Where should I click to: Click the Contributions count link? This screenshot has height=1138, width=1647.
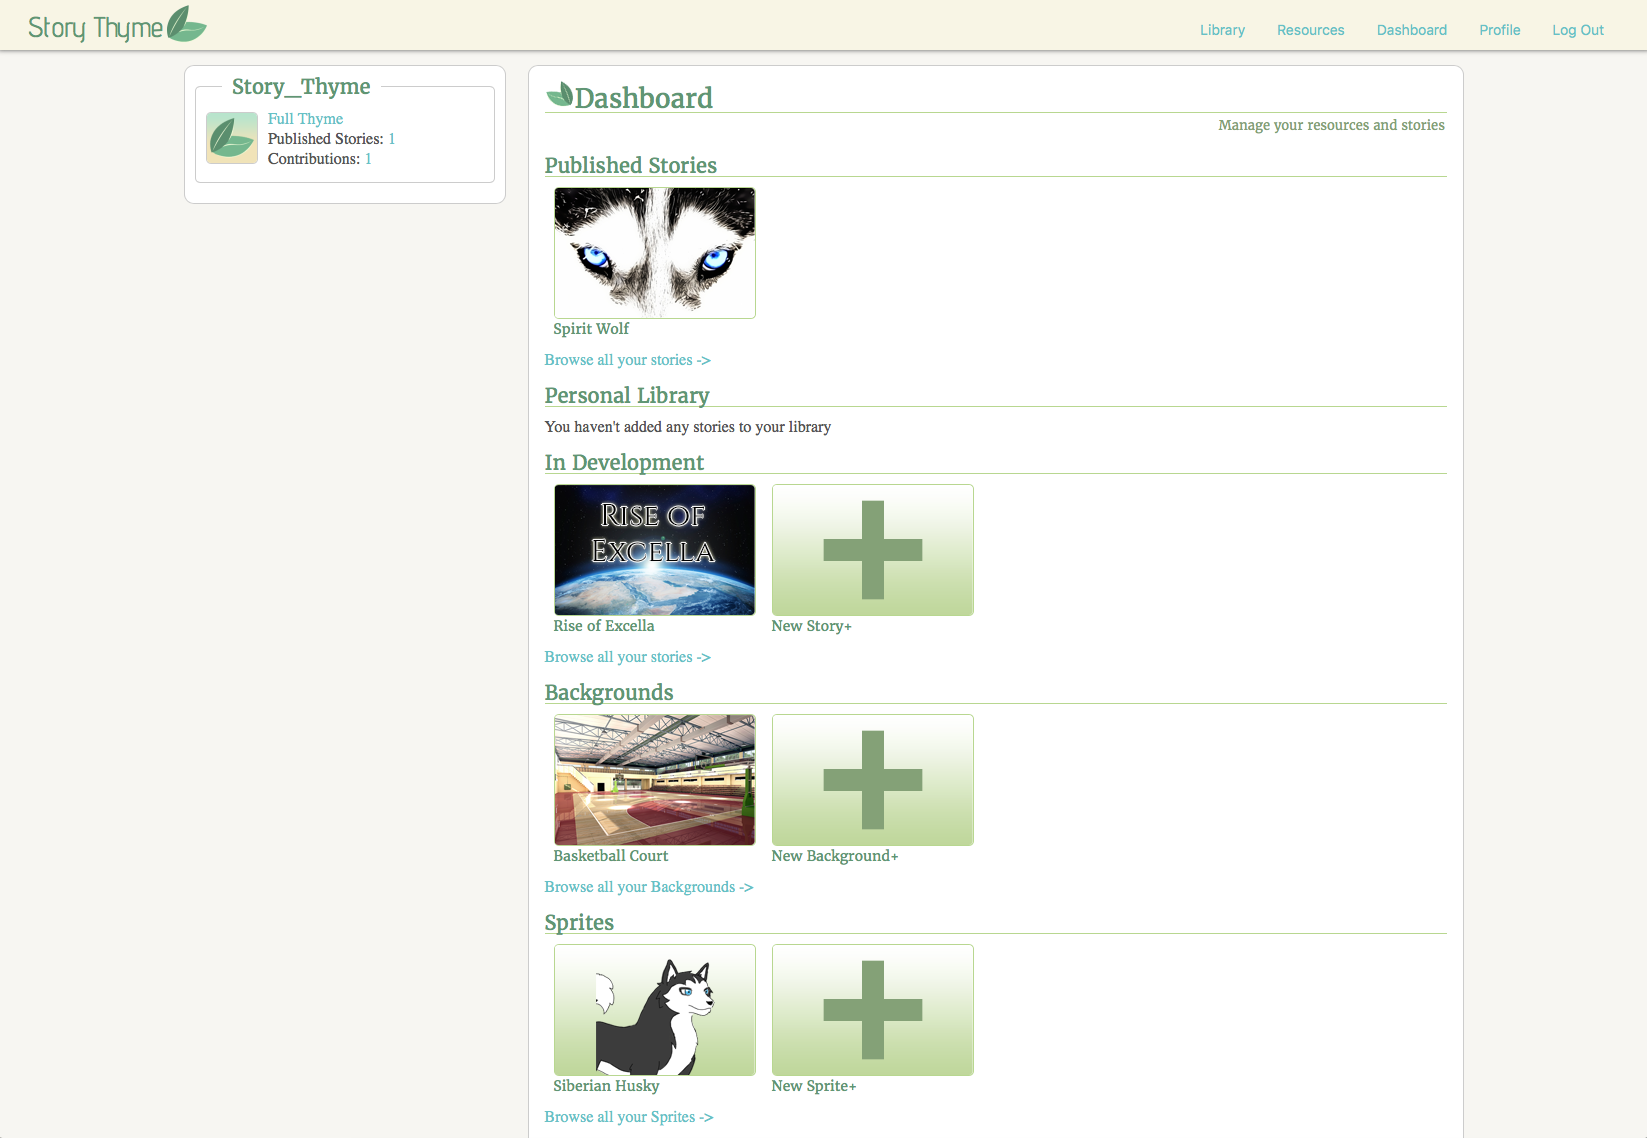click(368, 159)
